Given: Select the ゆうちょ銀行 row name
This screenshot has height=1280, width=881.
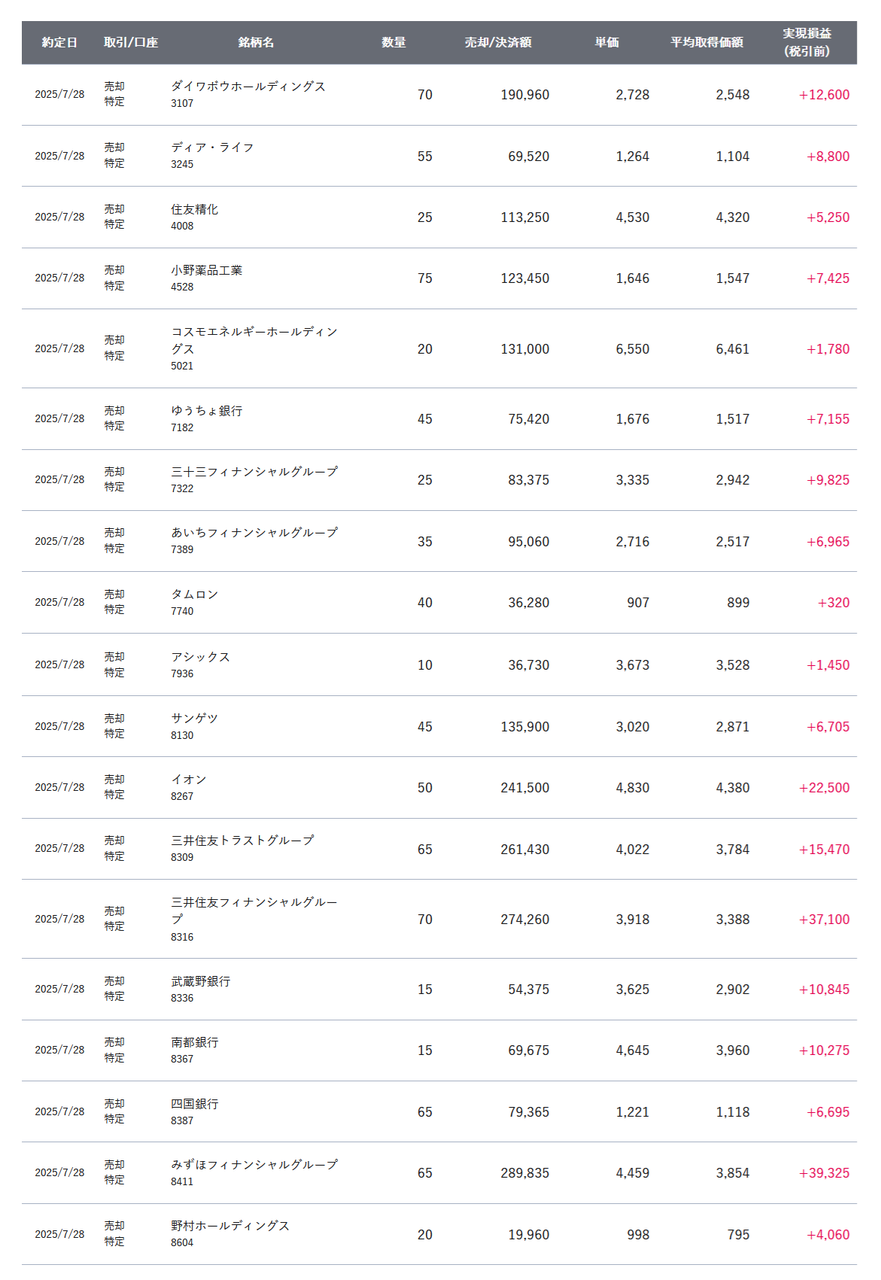Looking at the screenshot, I should [x=206, y=411].
